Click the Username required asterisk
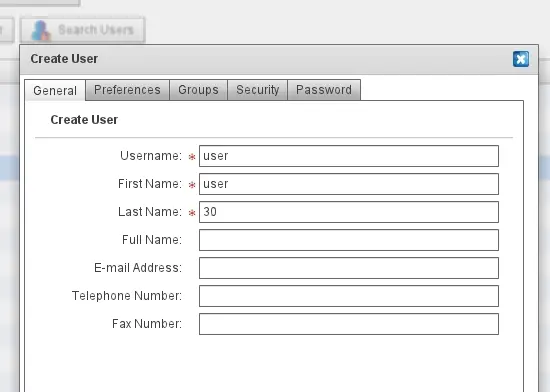The height and width of the screenshot is (392, 550). (192, 157)
